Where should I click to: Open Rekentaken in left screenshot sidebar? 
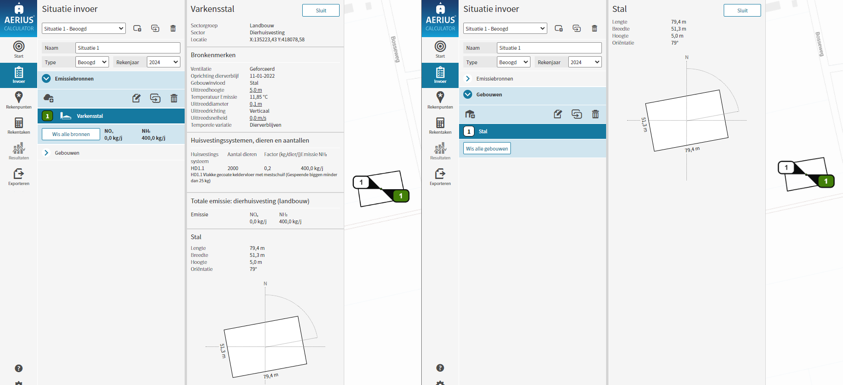(18, 125)
